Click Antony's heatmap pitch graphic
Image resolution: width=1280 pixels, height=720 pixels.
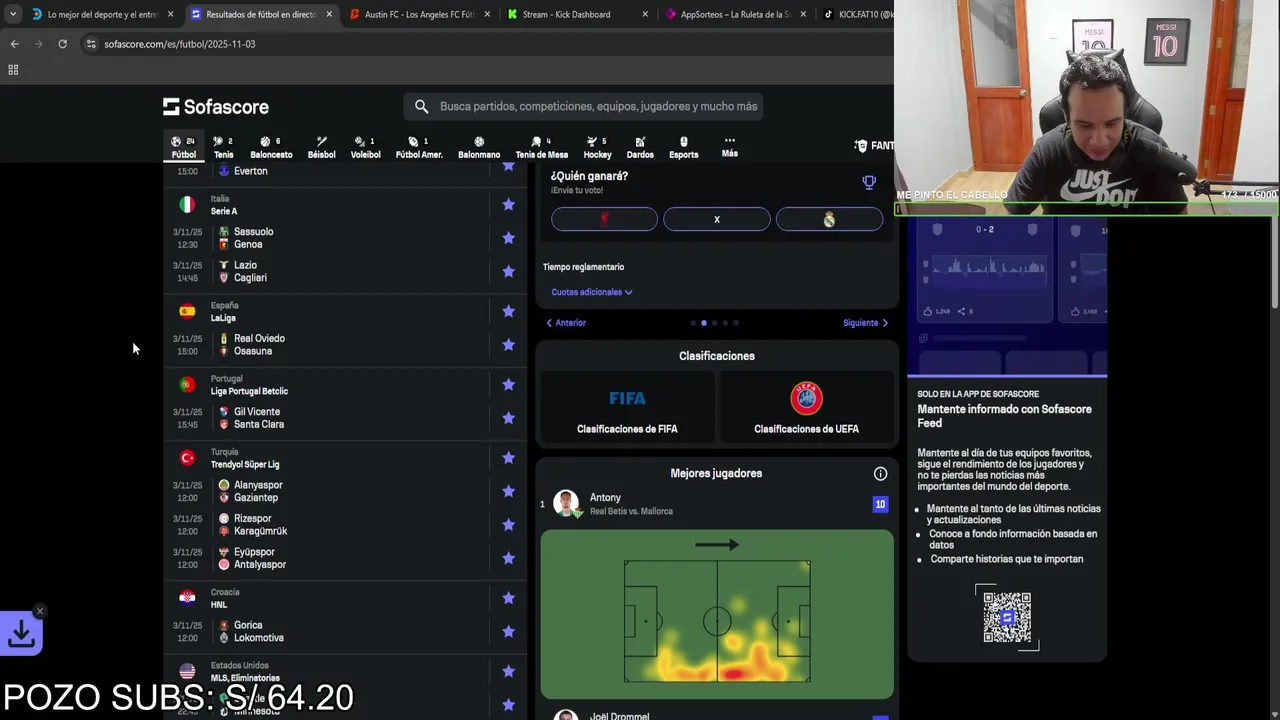[x=717, y=614]
